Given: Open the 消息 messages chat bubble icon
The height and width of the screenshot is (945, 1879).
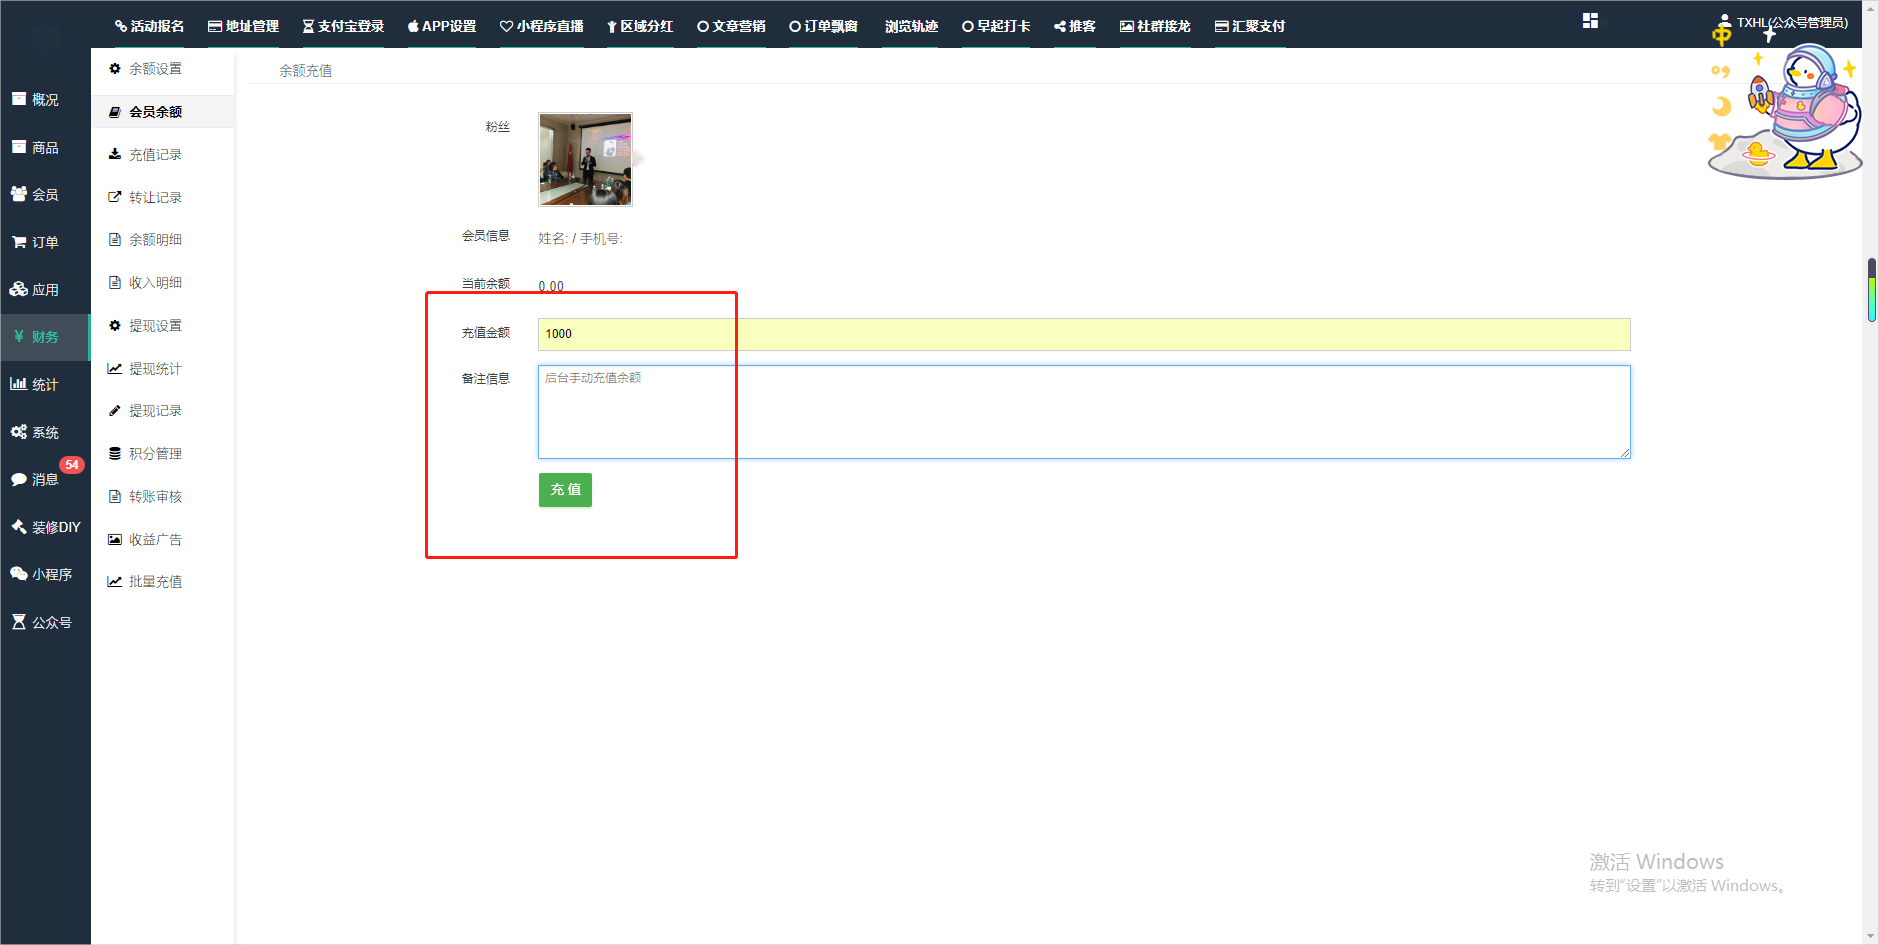Looking at the screenshot, I should click(x=19, y=480).
